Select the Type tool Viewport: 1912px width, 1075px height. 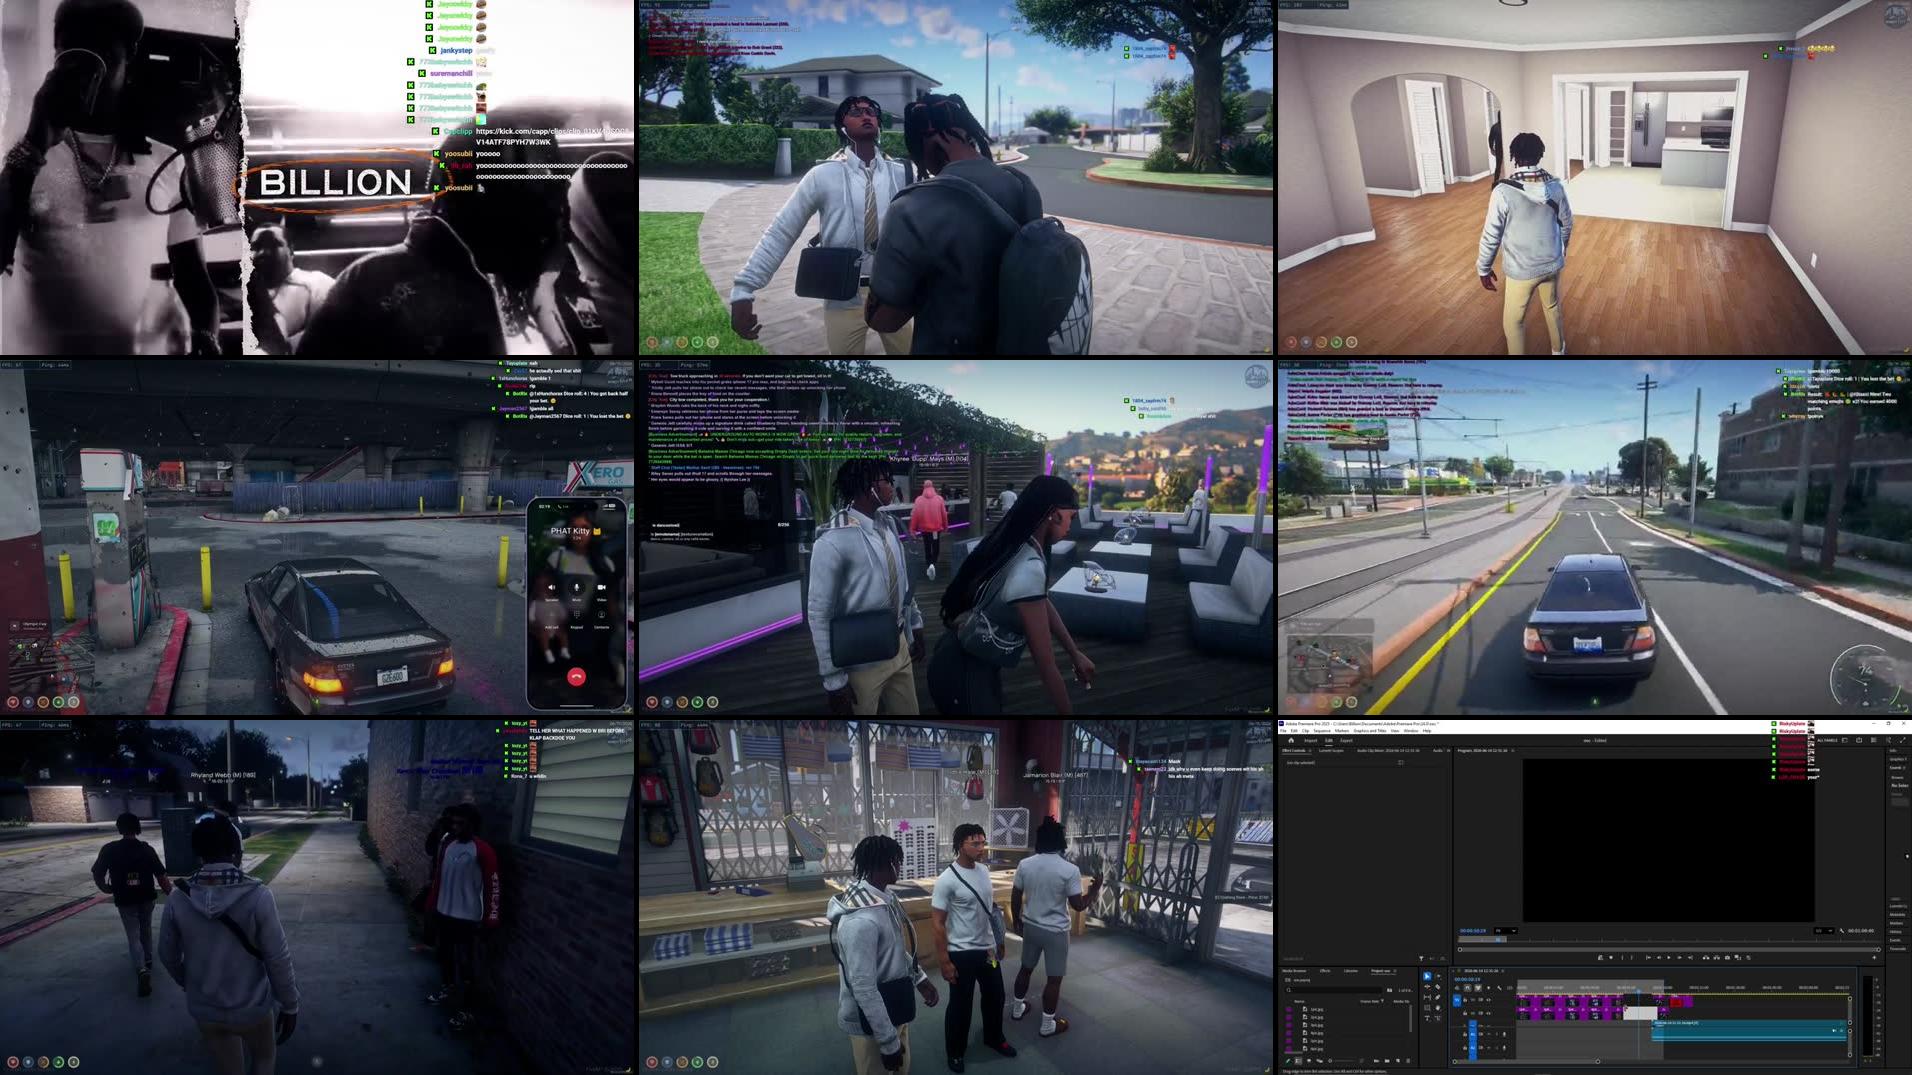click(1427, 1018)
